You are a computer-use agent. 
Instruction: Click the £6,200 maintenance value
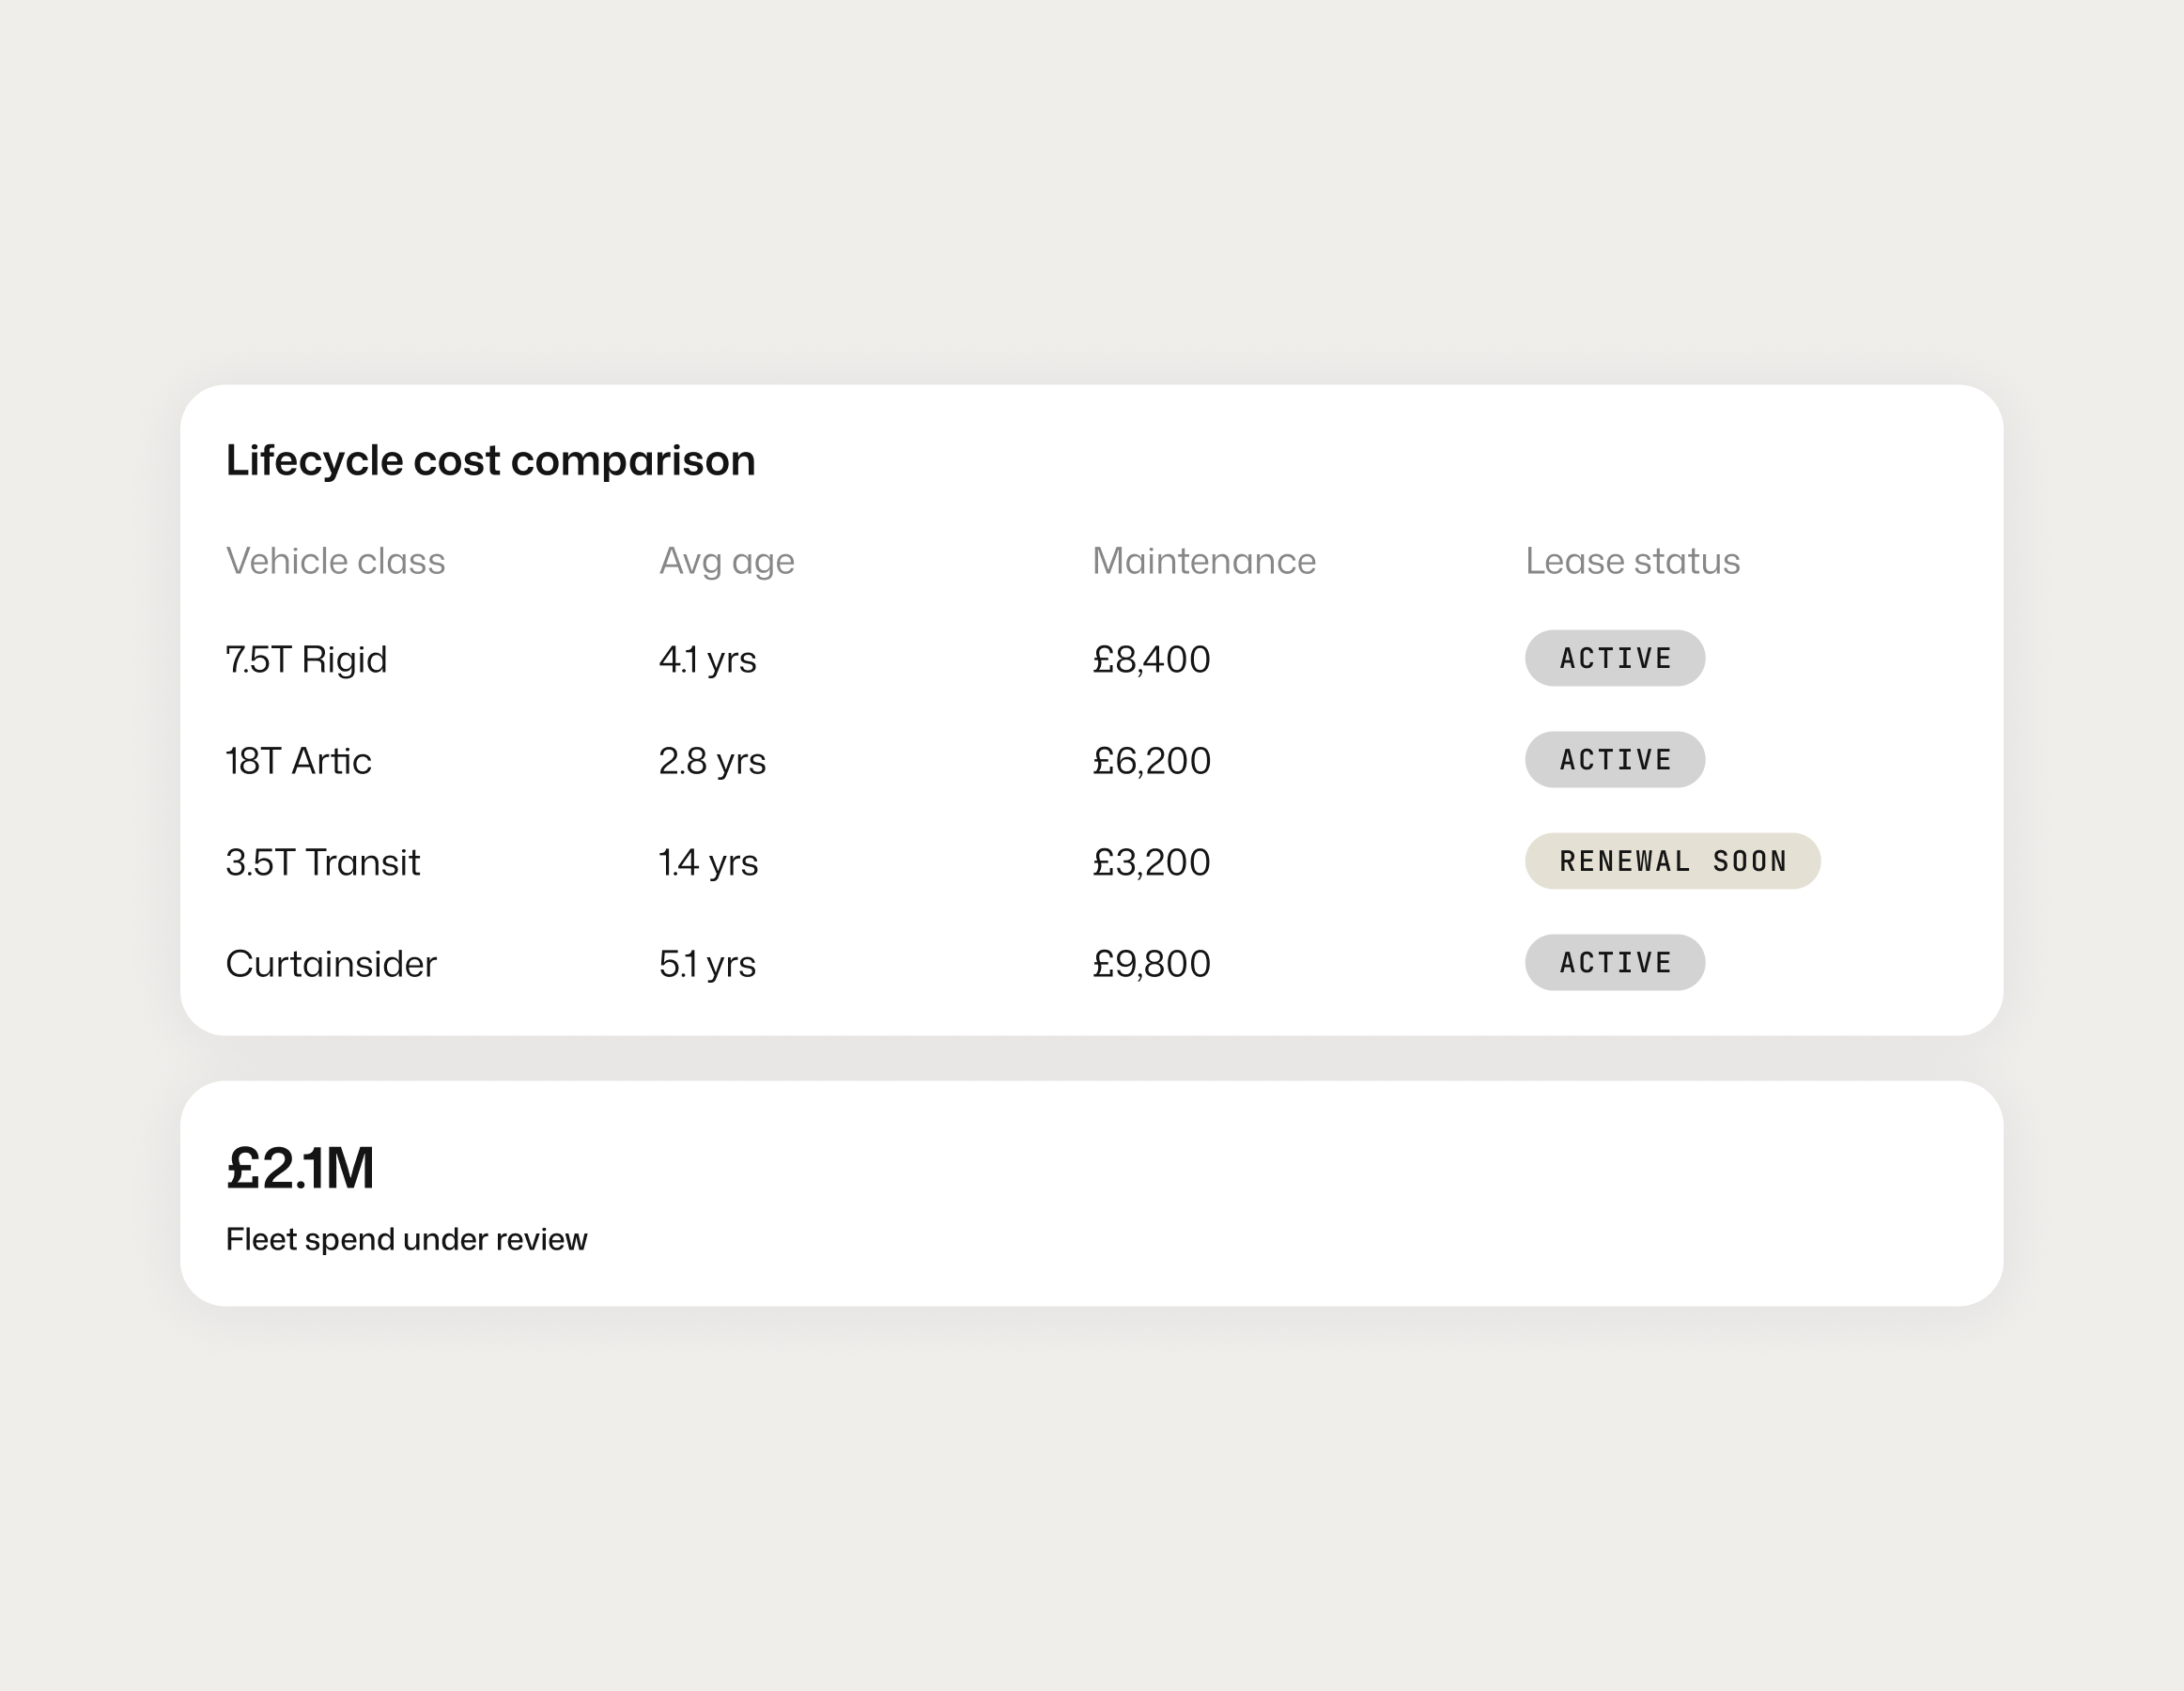pyautogui.click(x=1150, y=761)
